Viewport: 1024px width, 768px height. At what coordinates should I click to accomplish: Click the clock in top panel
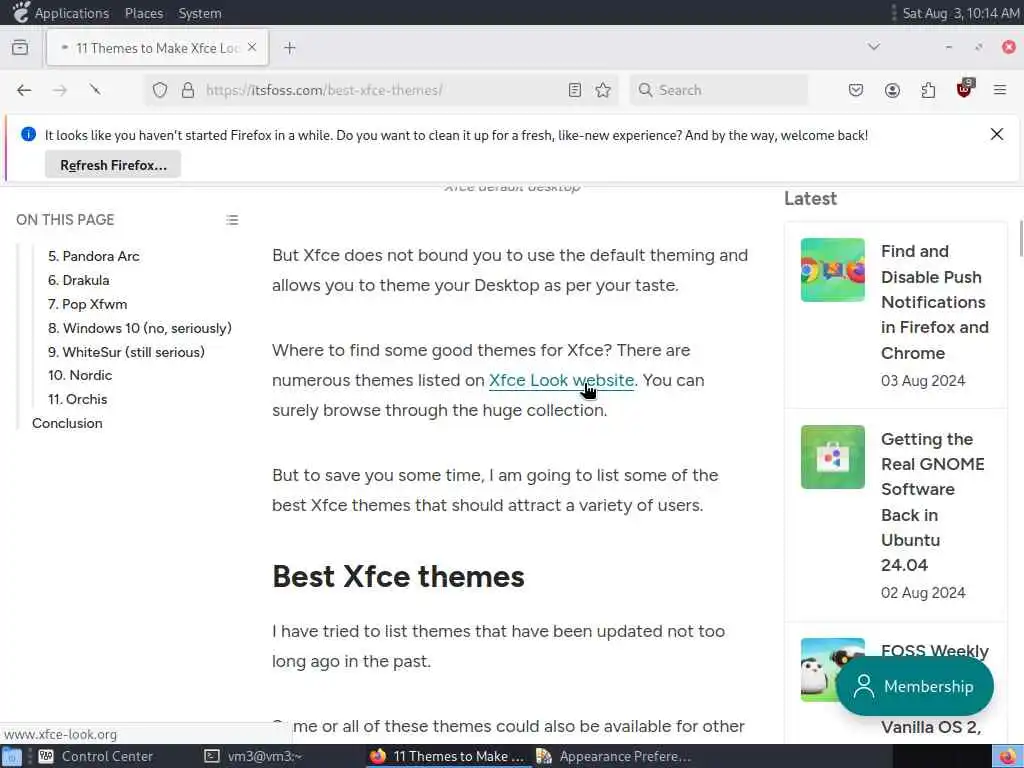pyautogui.click(x=960, y=13)
